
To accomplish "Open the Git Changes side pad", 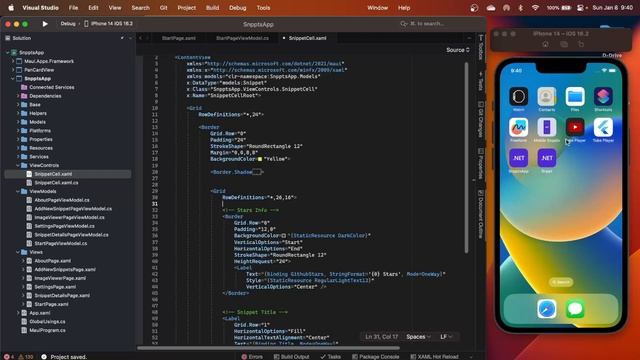I will [481, 119].
